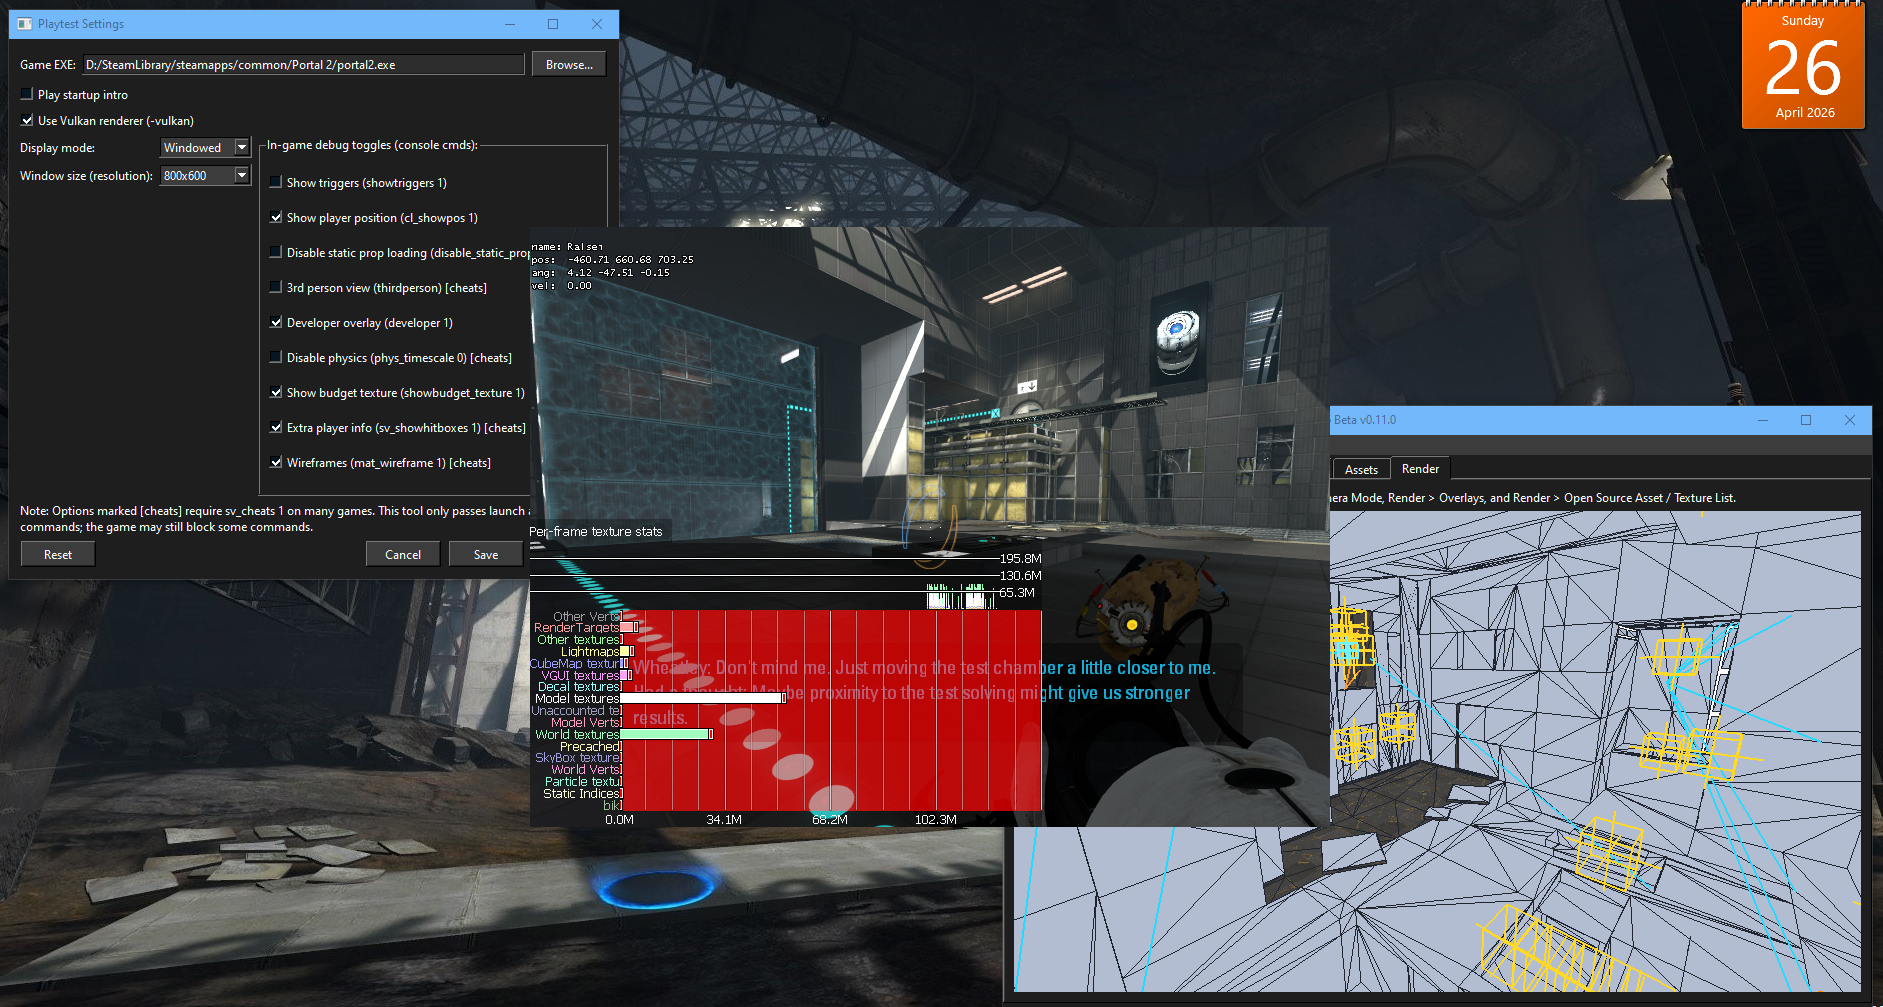Minimize the Beta v0.11.0 window

1763,420
